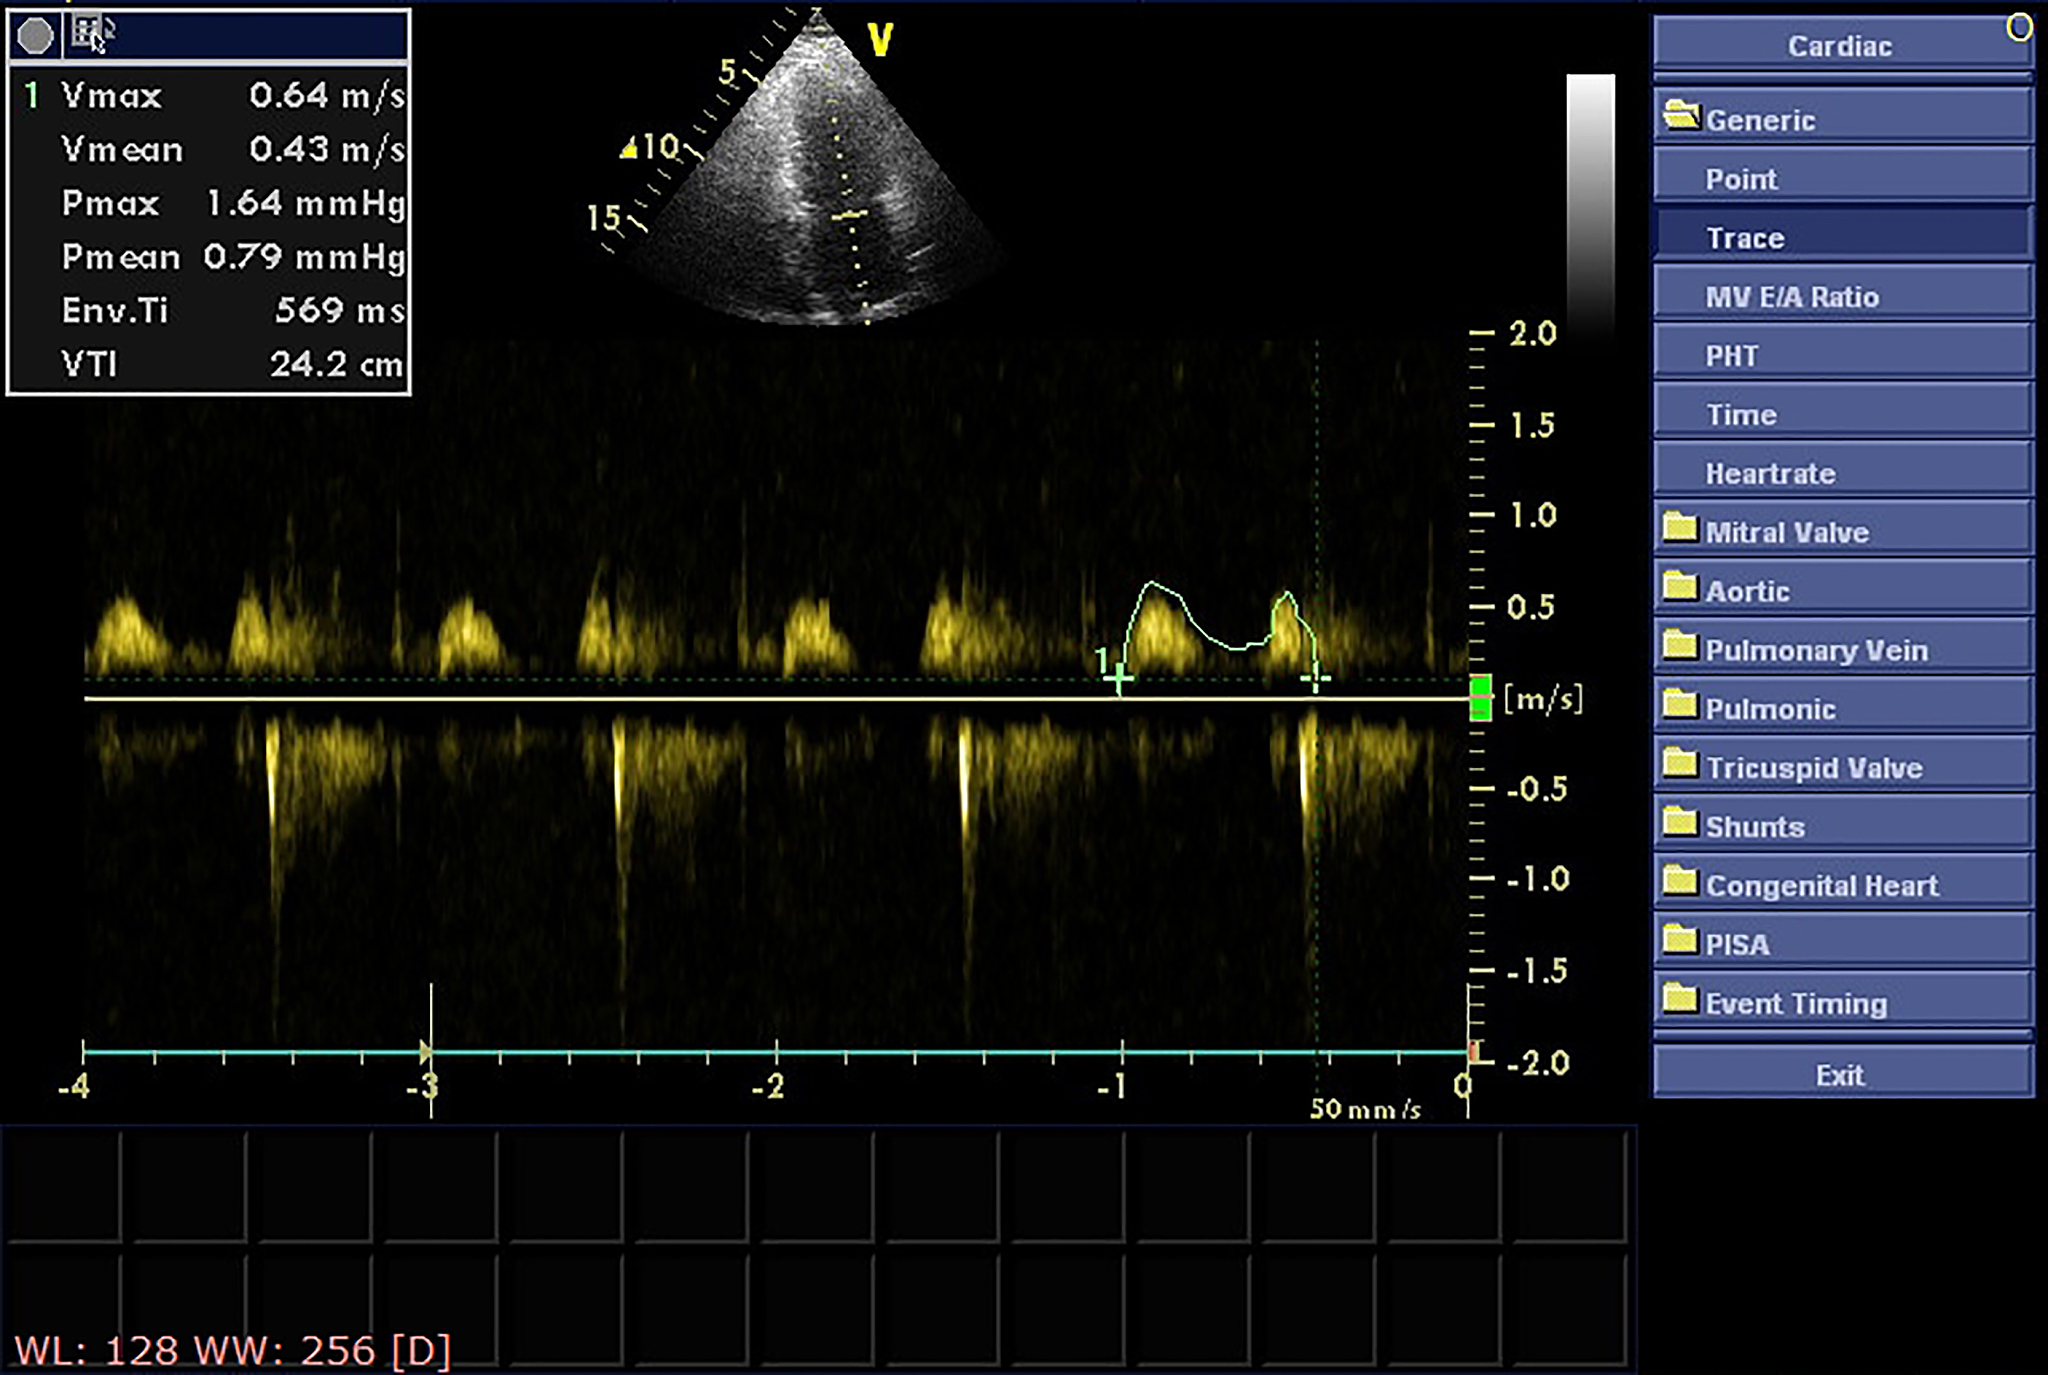Select the Trace measurement tool

click(1842, 238)
